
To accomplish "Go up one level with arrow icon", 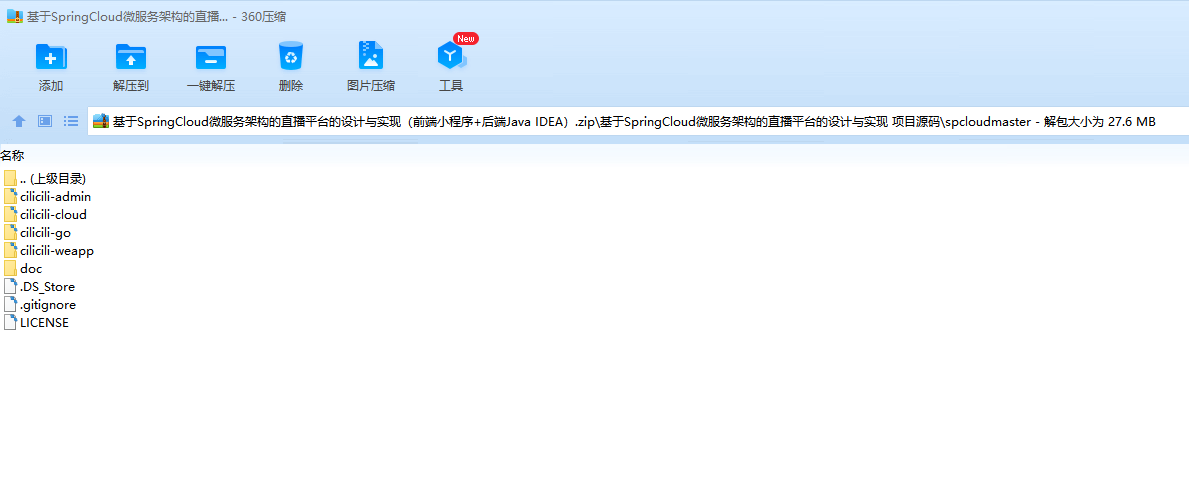I will pos(19,121).
